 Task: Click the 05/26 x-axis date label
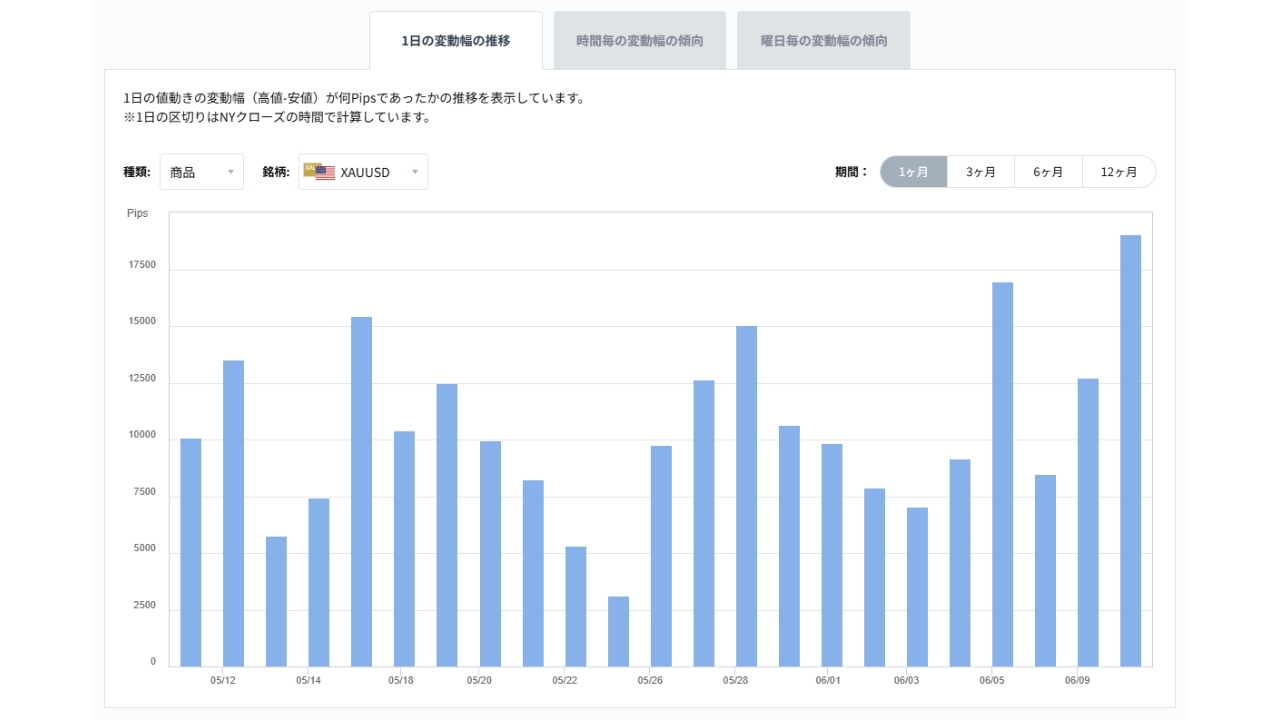click(x=650, y=681)
